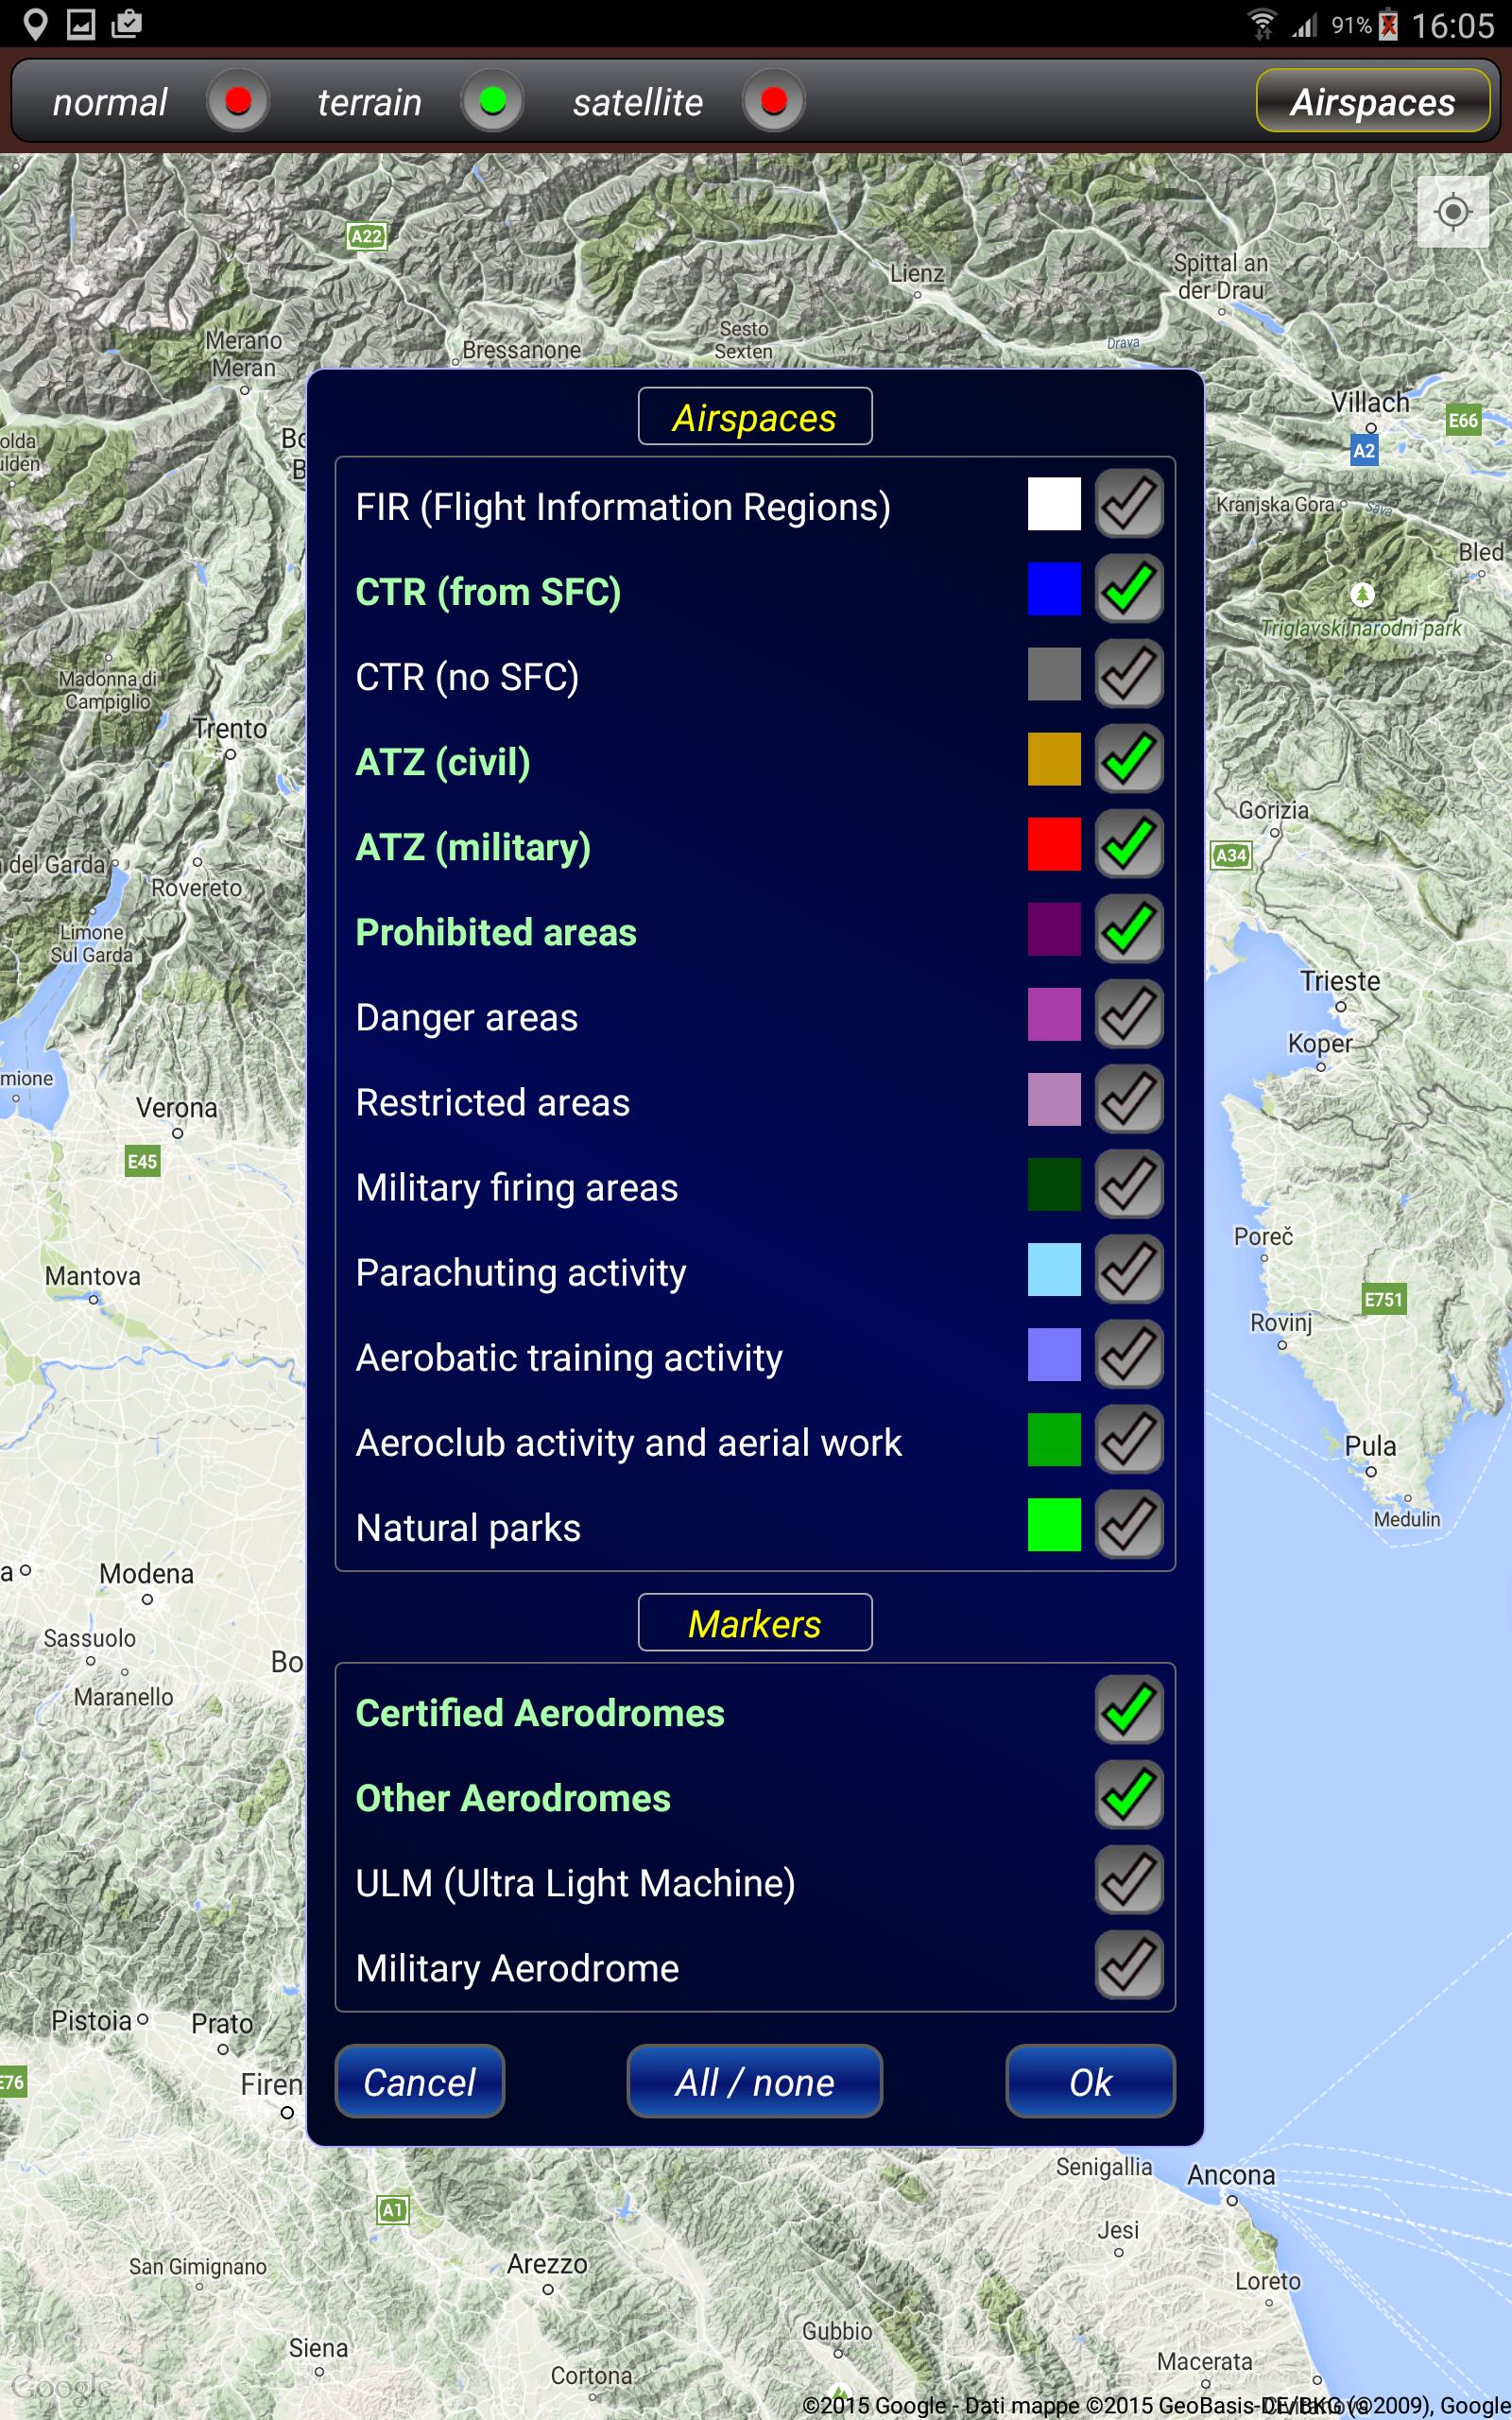Image resolution: width=1512 pixels, height=2420 pixels.
Task: Click the A34 road shield near Gorizia
Action: [1231, 855]
